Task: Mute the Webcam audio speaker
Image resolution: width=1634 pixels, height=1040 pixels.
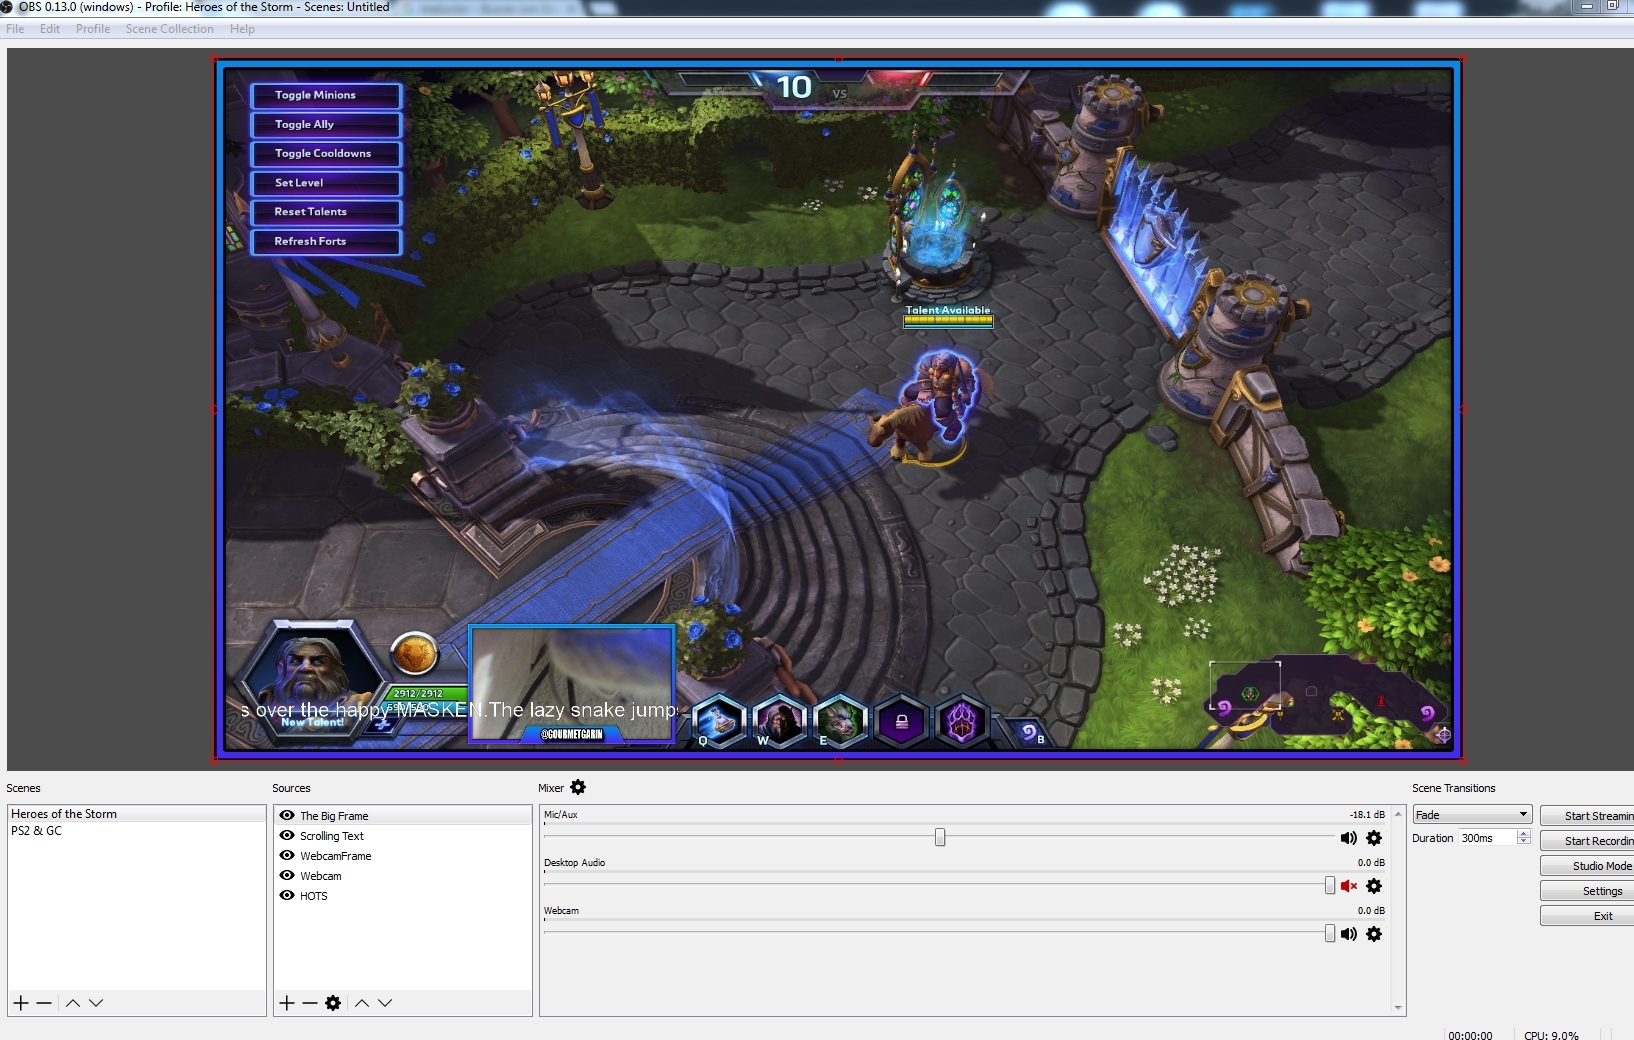Action: point(1349,934)
